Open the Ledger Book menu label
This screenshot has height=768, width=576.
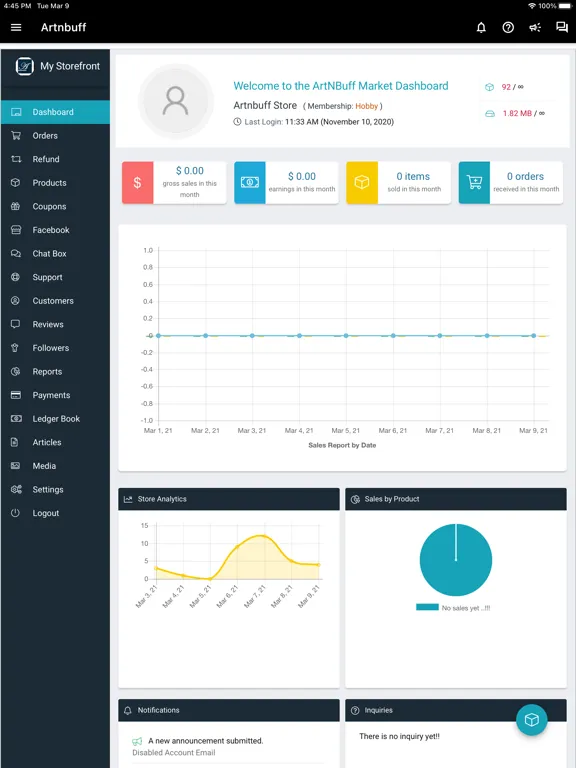[x=56, y=419]
